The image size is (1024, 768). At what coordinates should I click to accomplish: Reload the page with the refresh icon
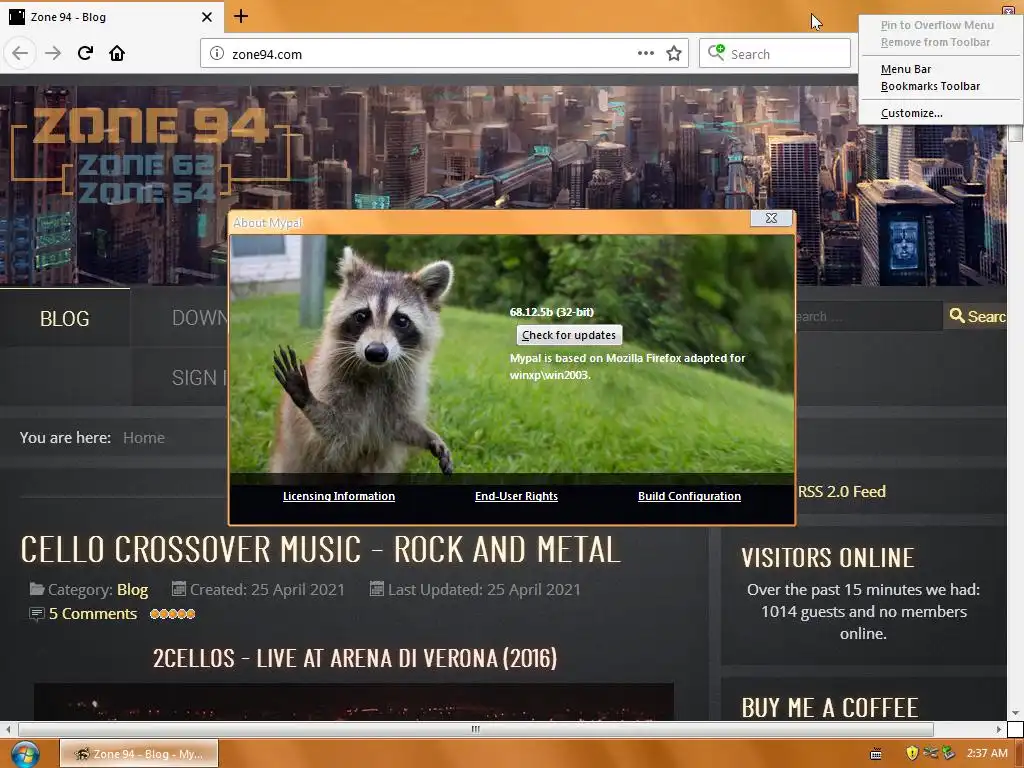coord(85,54)
